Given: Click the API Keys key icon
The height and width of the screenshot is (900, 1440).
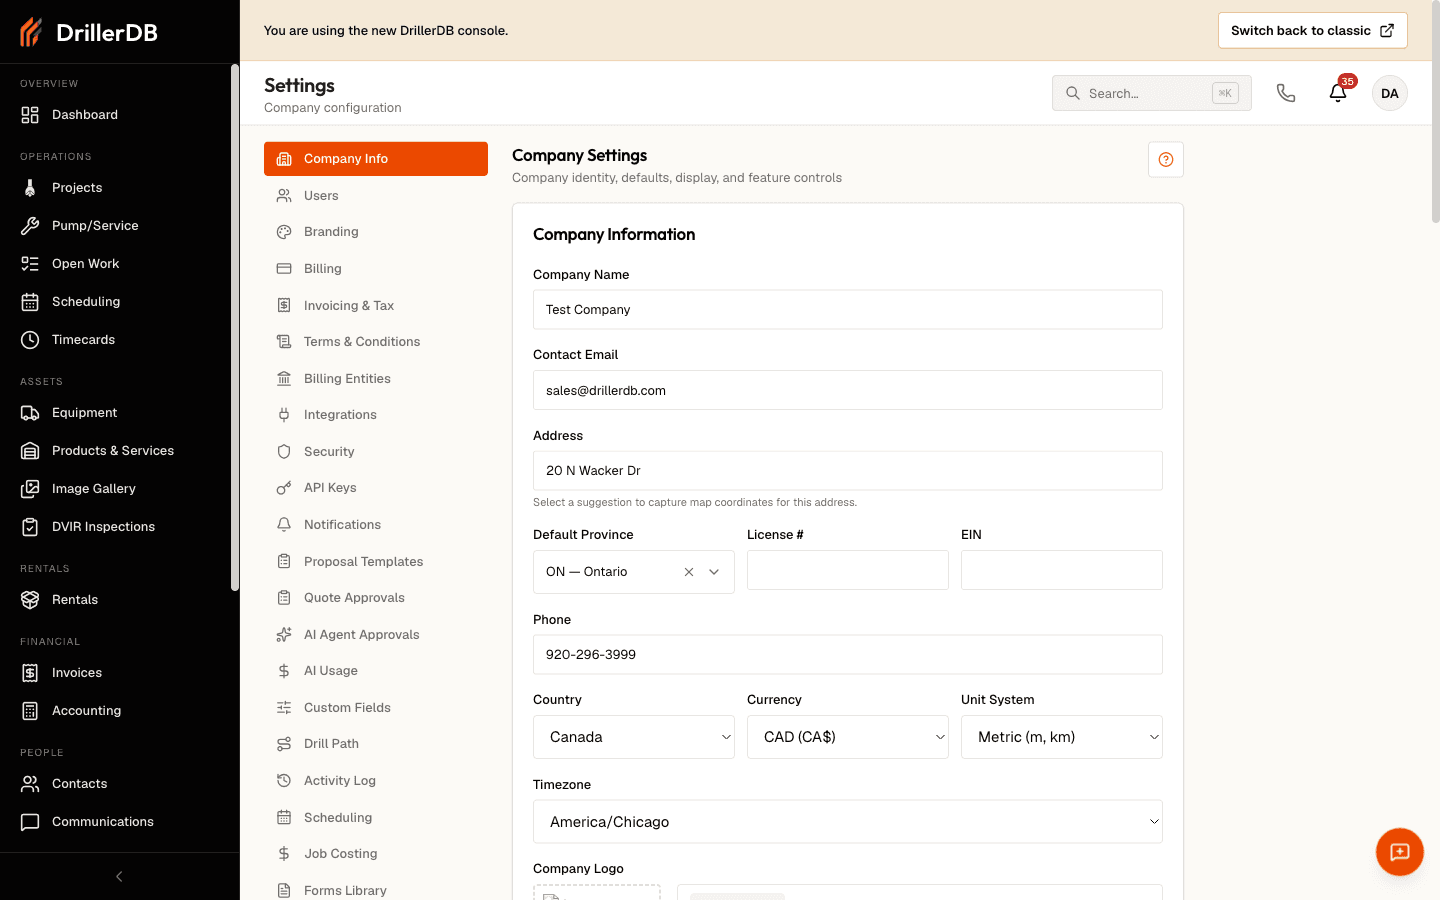Looking at the screenshot, I should point(284,488).
